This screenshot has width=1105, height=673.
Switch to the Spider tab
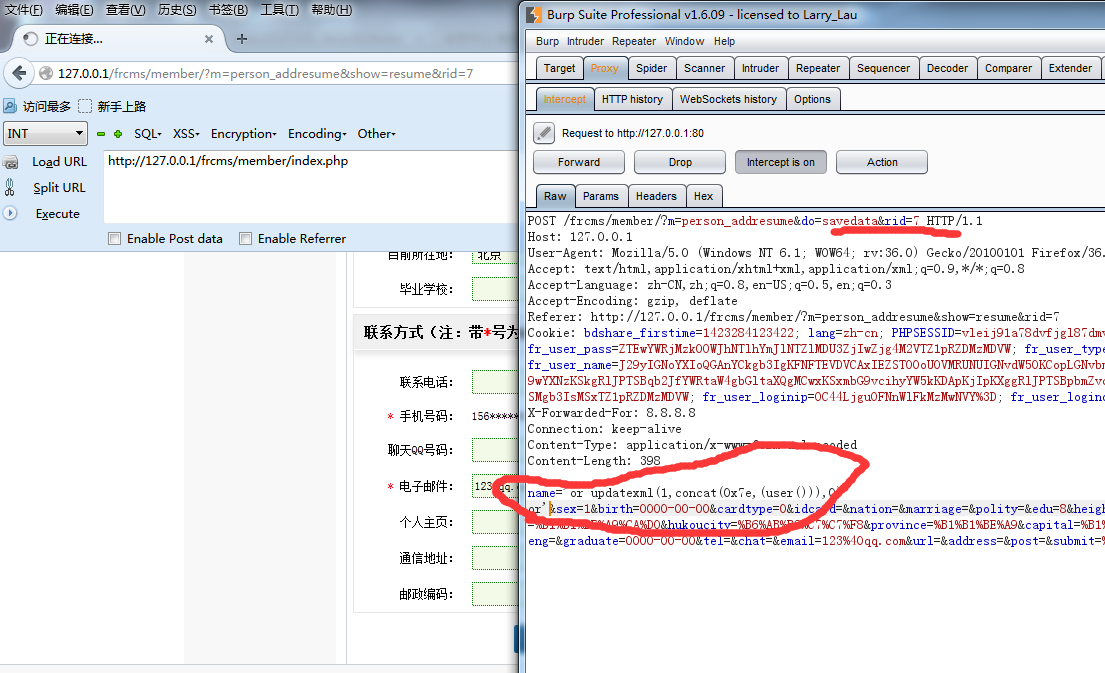pos(651,68)
